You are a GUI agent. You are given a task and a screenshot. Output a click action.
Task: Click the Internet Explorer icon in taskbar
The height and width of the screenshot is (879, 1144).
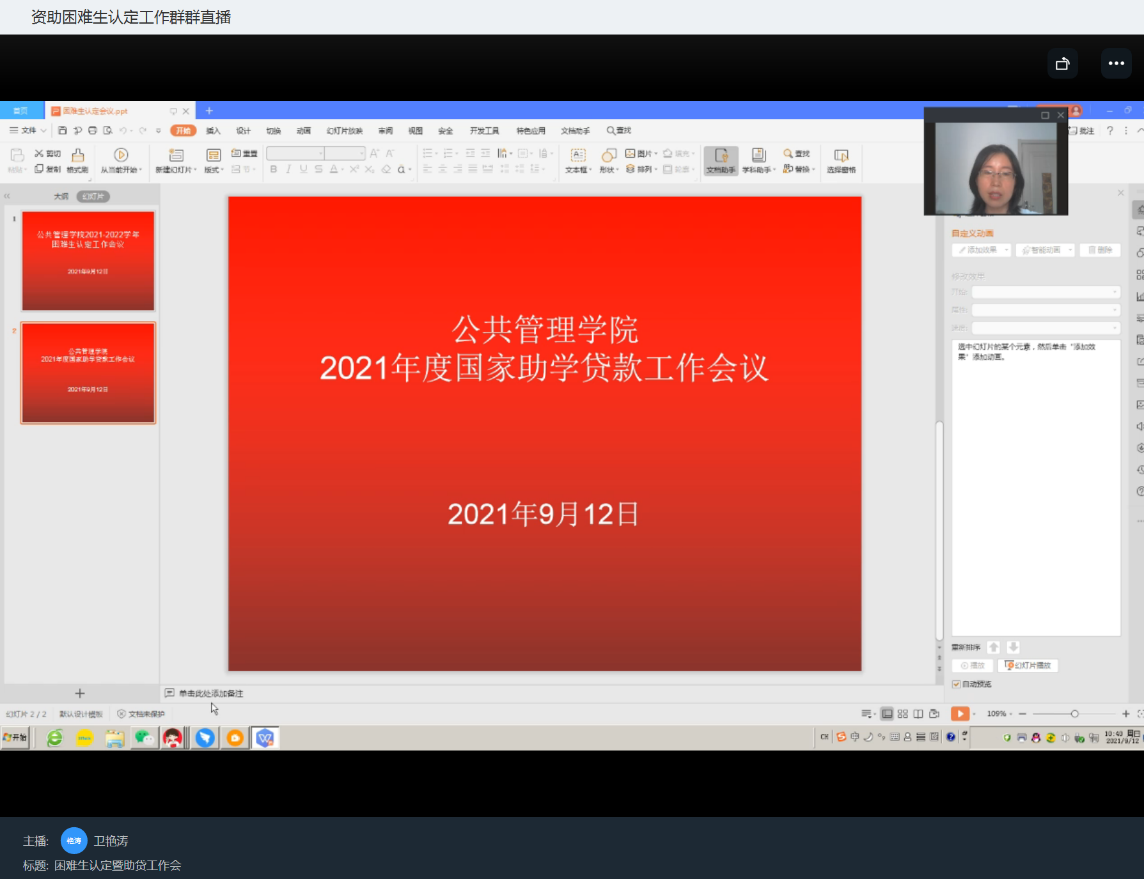click(x=55, y=738)
